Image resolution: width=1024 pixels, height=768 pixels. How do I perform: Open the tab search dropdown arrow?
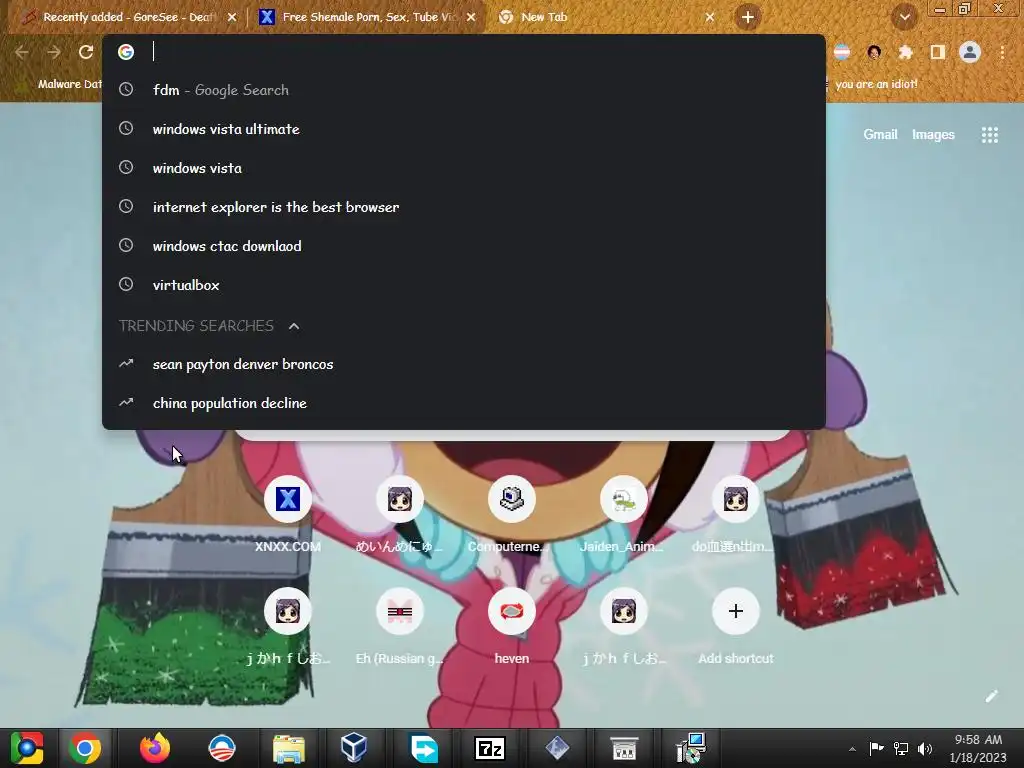[x=904, y=17]
